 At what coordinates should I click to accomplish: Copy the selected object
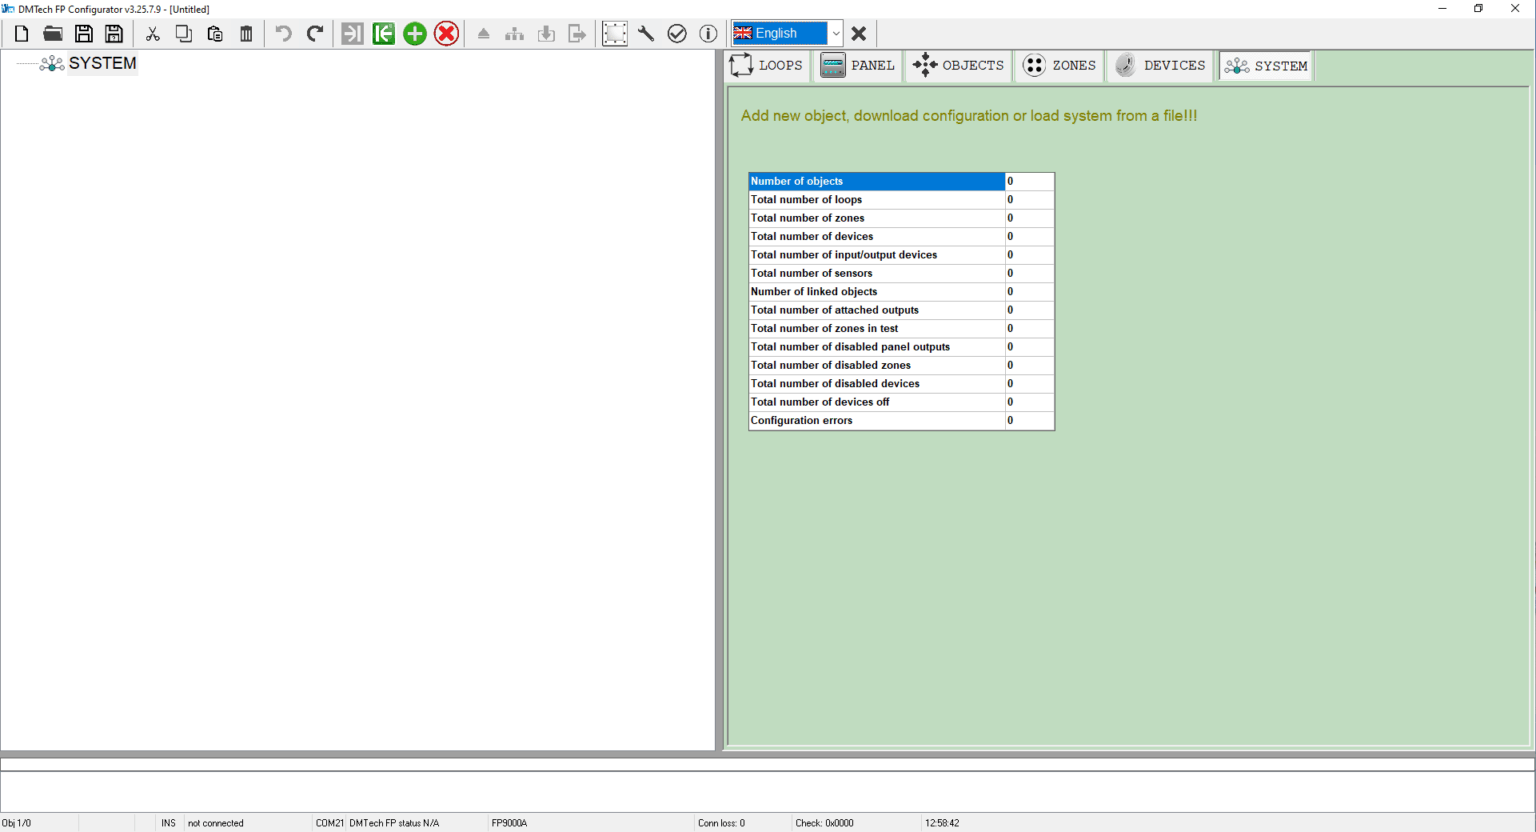pos(183,33)
